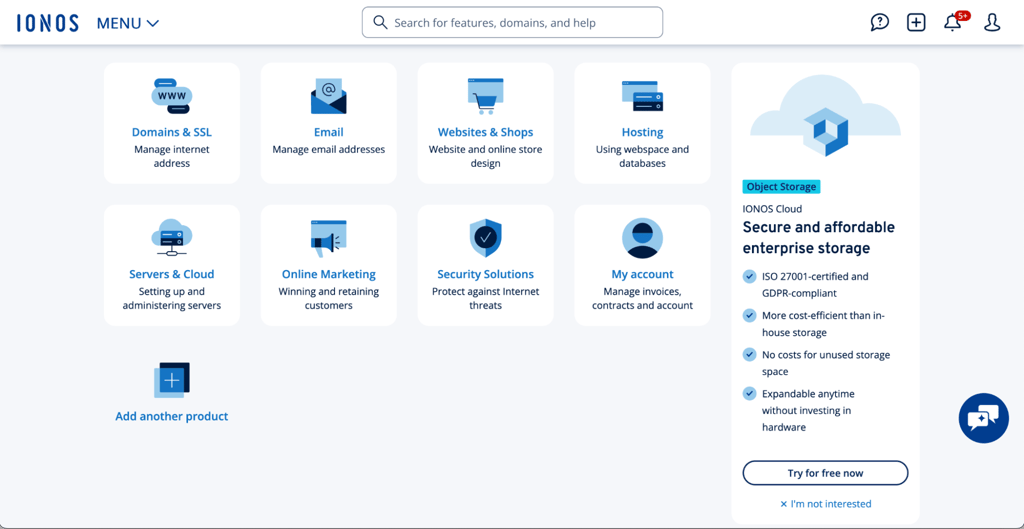
Task: Open the Domains & SSL link
Action: (x=172, y=132)
